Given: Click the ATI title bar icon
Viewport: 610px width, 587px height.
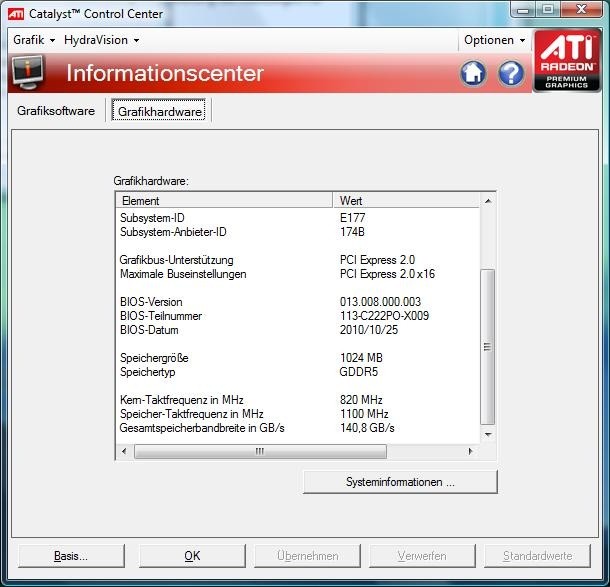Looking at the screenshot, I should tap(16, 14).
